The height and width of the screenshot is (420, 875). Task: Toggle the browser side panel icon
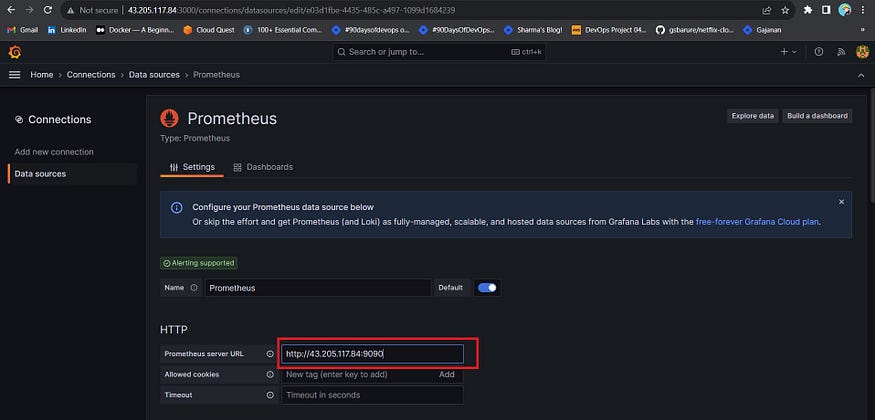point(826,10)
